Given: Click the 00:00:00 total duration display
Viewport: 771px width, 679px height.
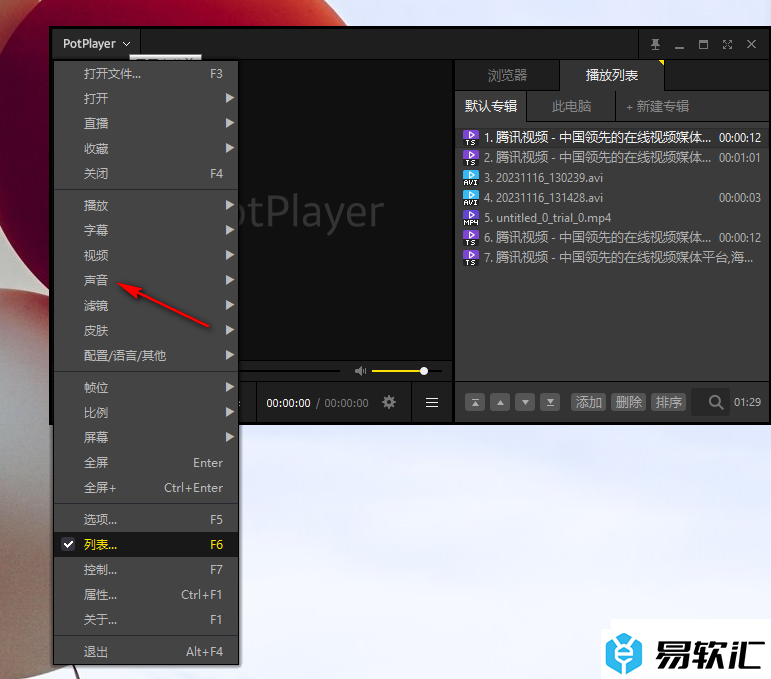Looking at the screenshot, I should click(x=346, y=403).
